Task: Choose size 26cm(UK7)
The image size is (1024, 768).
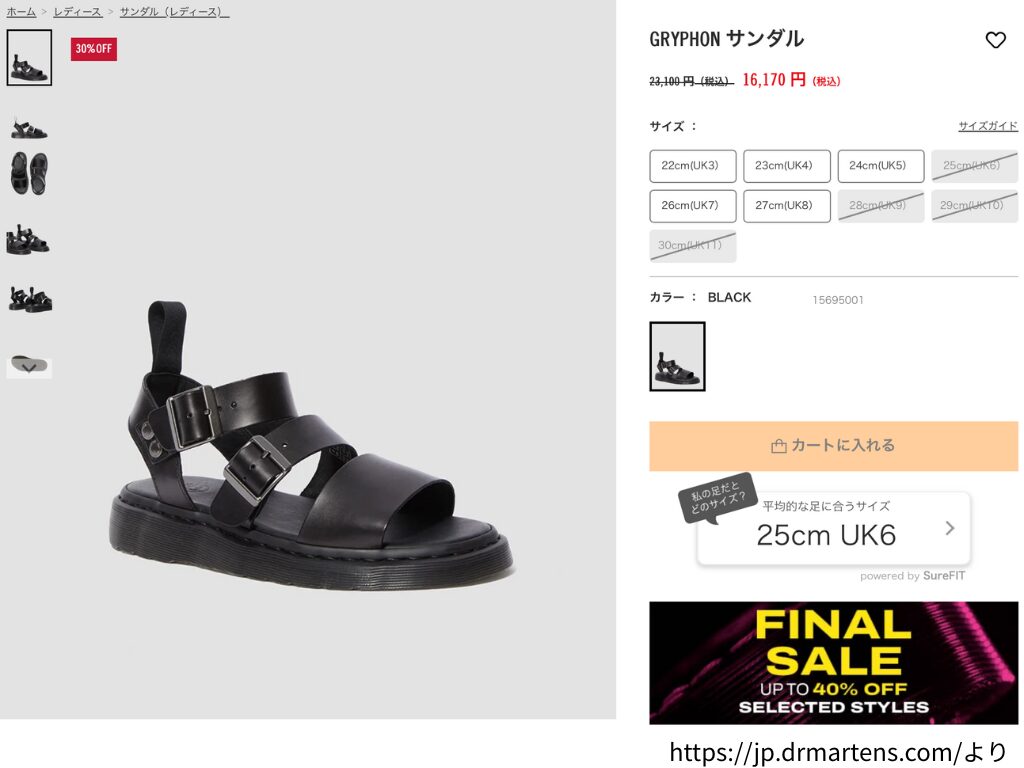Action: point(692,206)
